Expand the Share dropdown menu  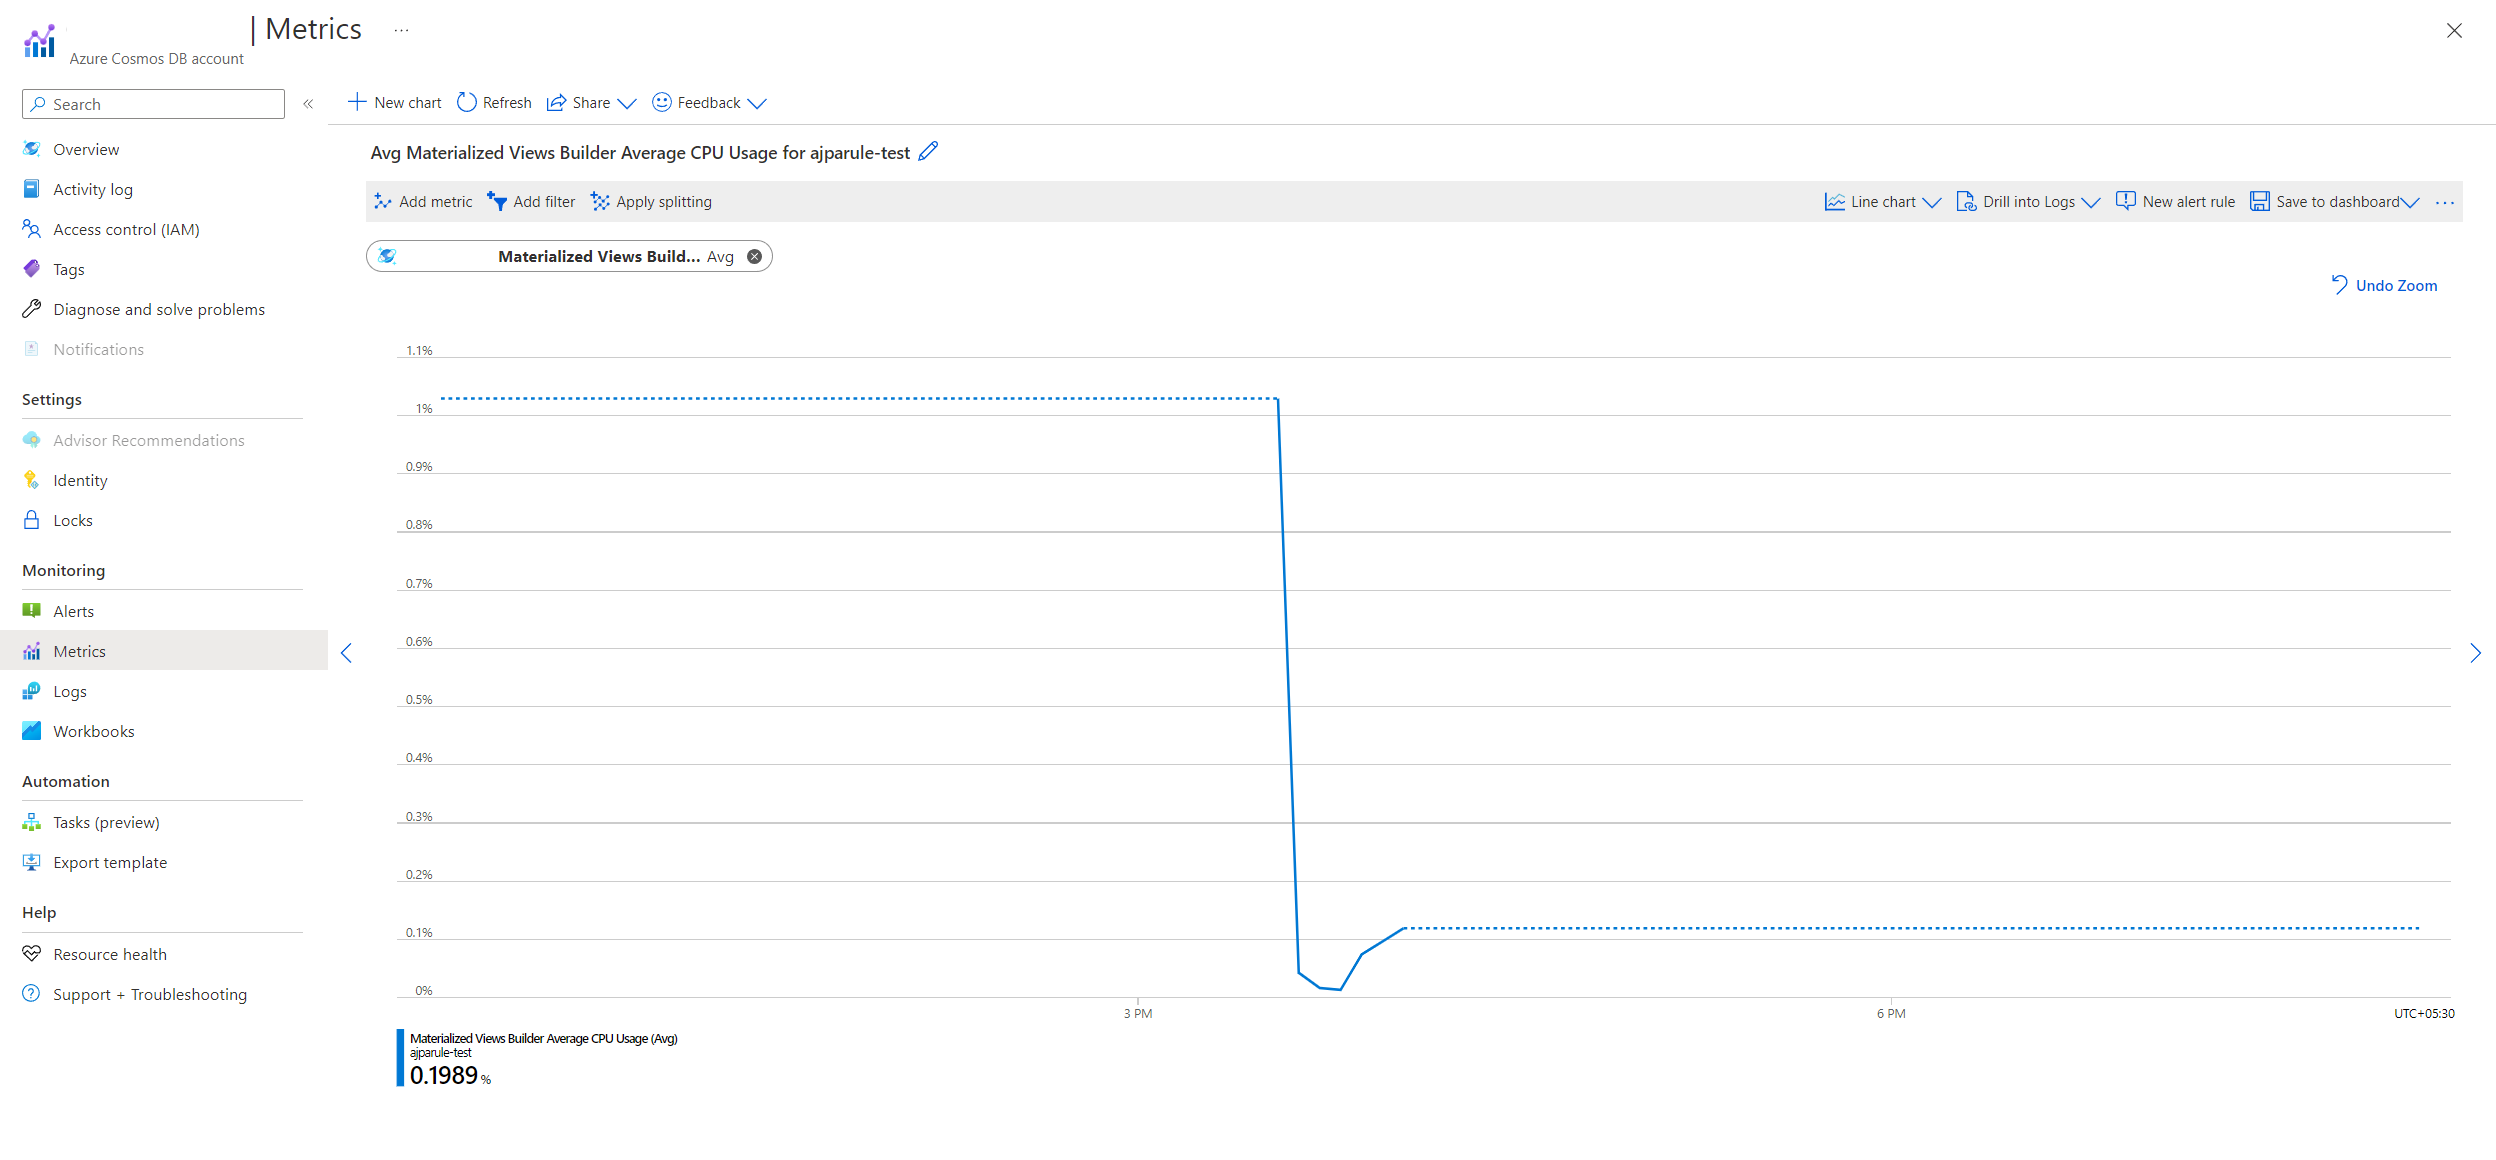(591, 103)
